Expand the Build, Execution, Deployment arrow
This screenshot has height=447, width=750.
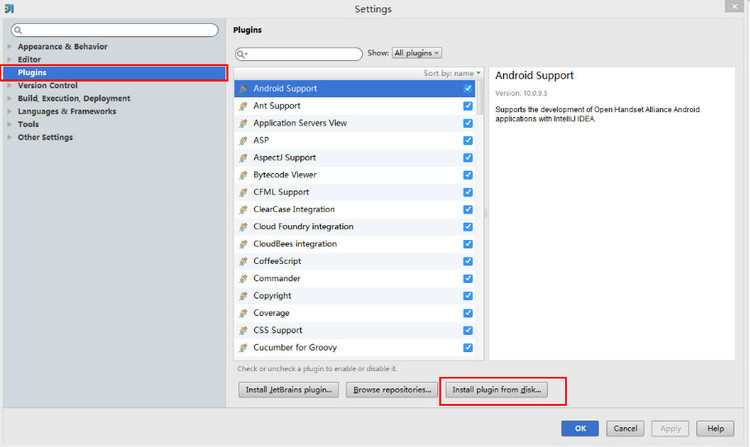pyautogui.click(x=10, y=98)
